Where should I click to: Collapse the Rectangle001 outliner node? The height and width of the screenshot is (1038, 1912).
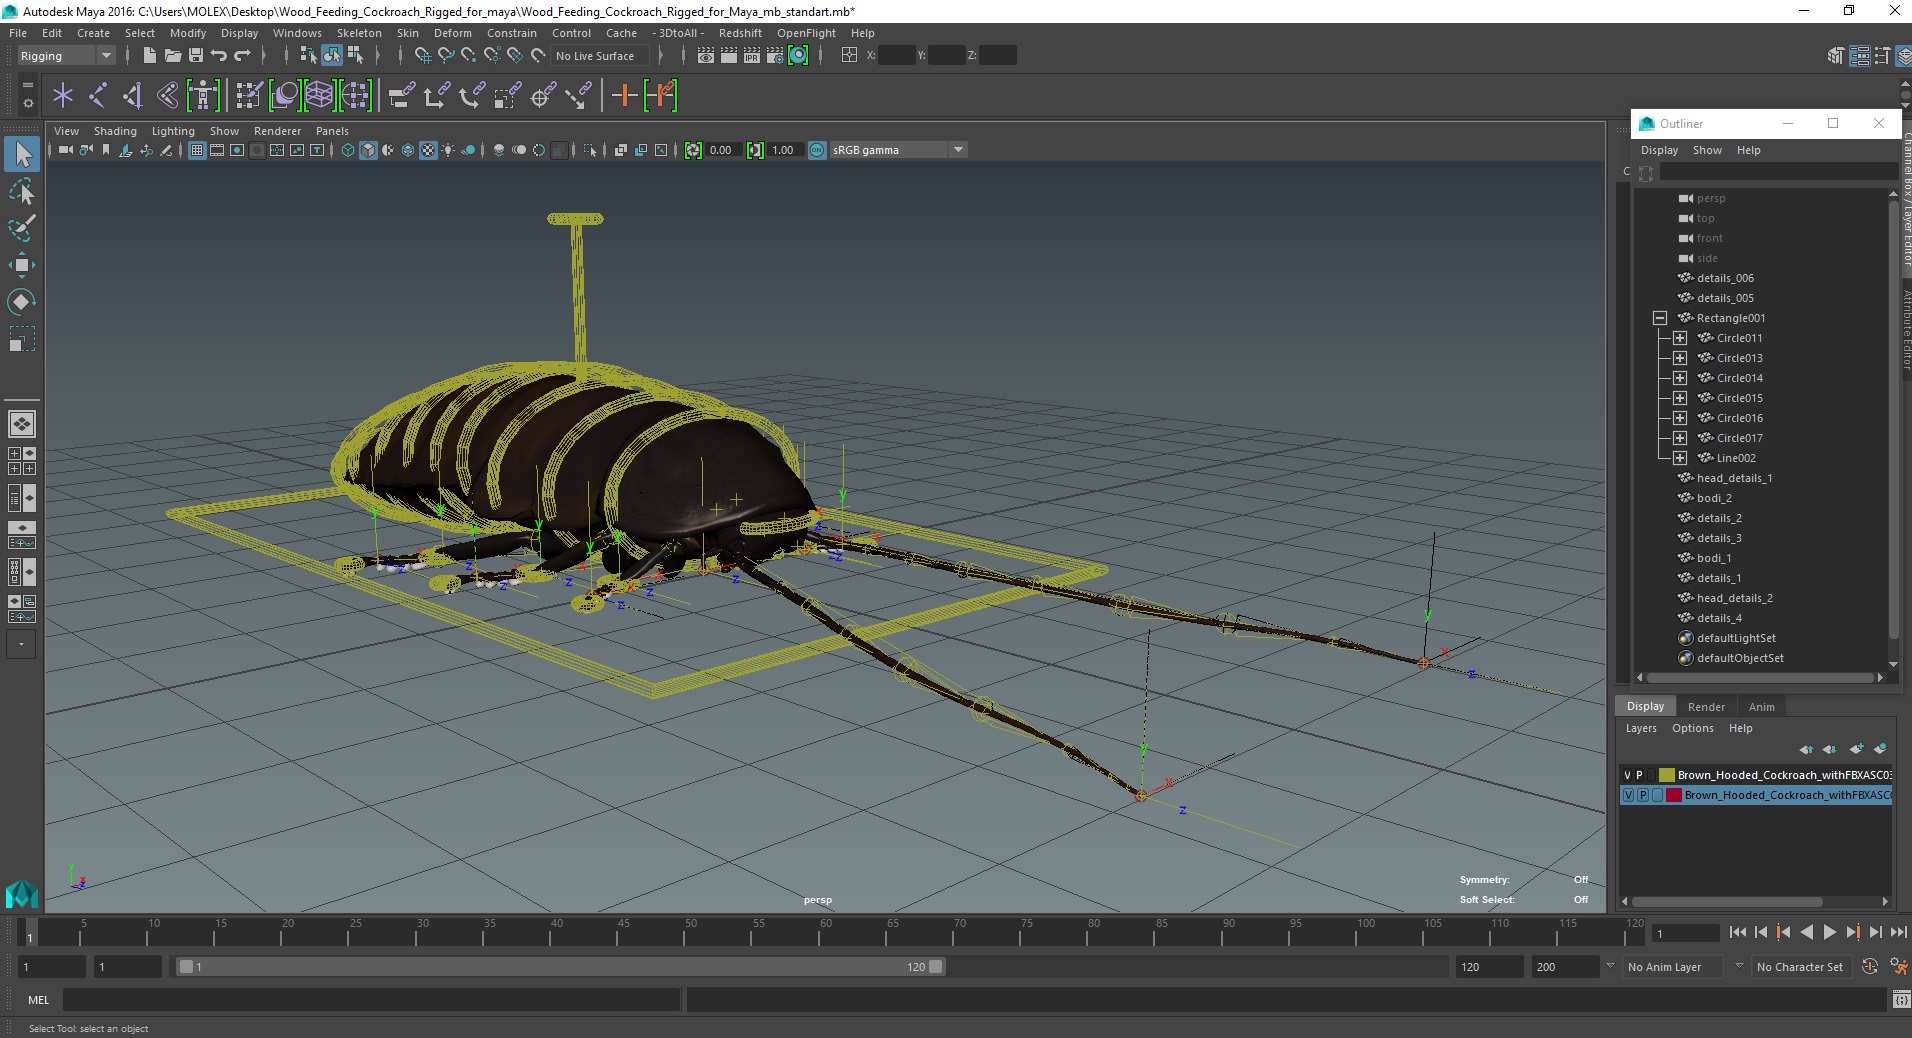point(1660,318)
